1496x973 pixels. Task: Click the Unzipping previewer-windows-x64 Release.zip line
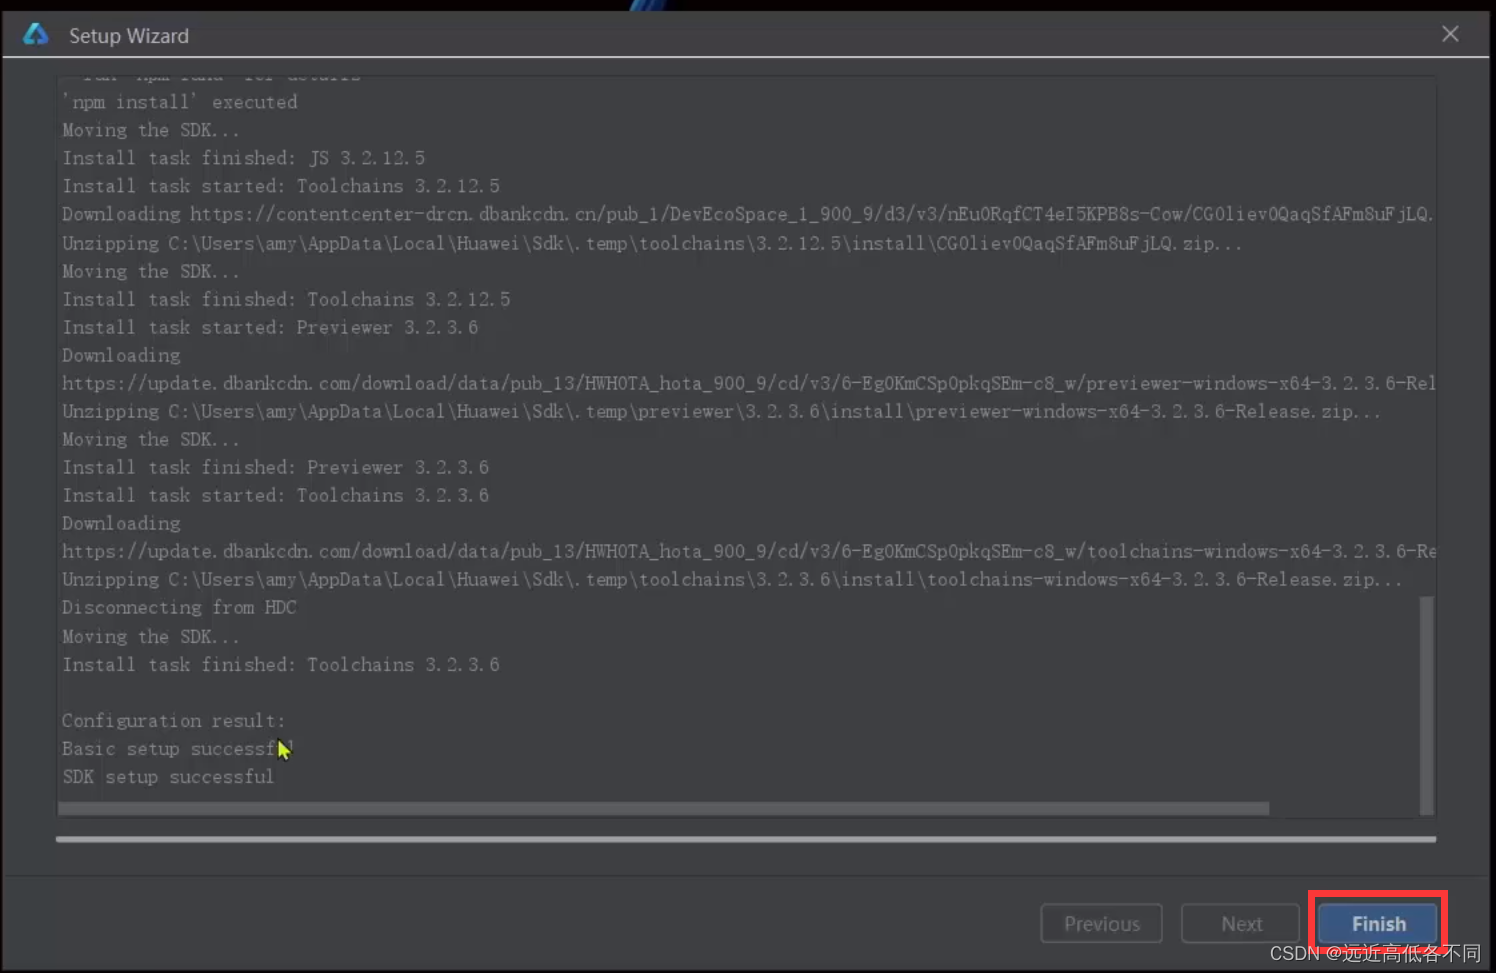pyautogui.click(x=721, y=412)
